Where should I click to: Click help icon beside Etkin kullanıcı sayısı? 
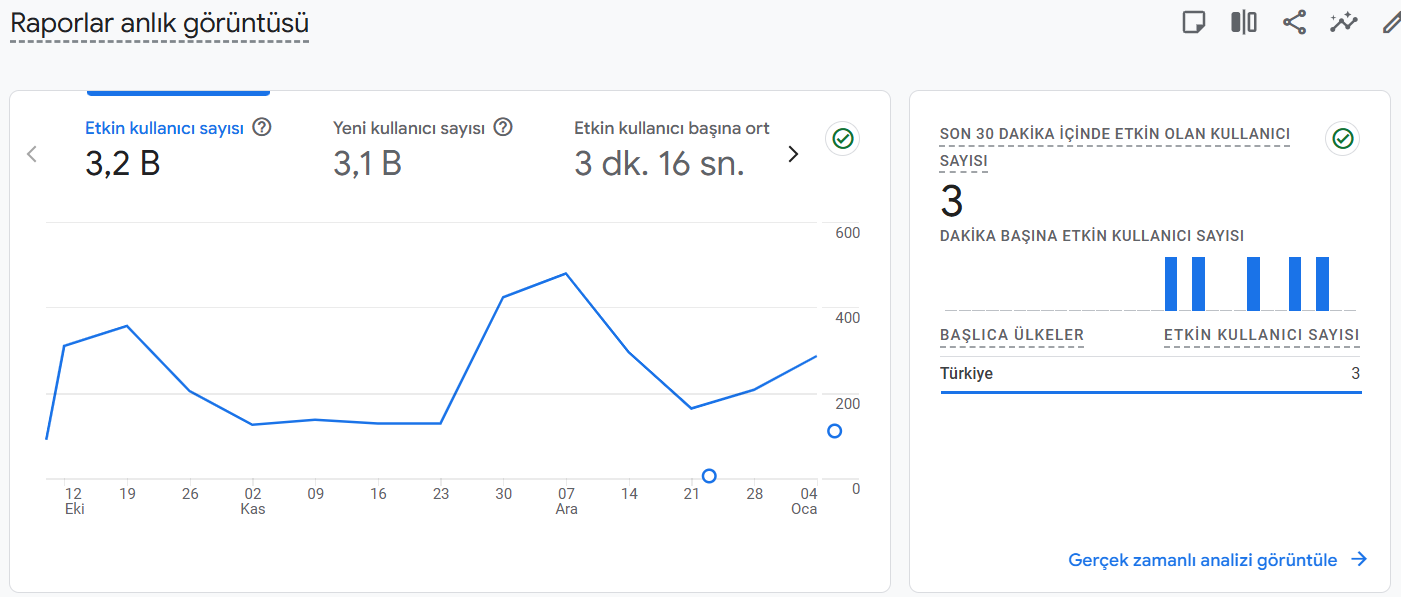pos(262,127)
